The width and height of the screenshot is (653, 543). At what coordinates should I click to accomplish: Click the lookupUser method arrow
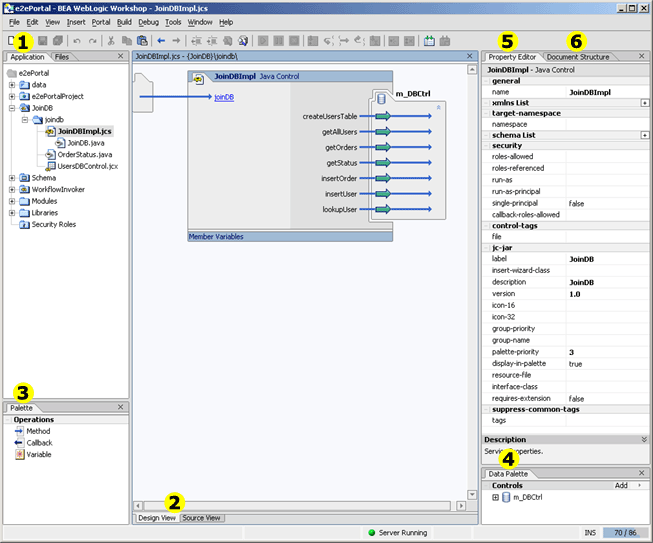(383, 209)
